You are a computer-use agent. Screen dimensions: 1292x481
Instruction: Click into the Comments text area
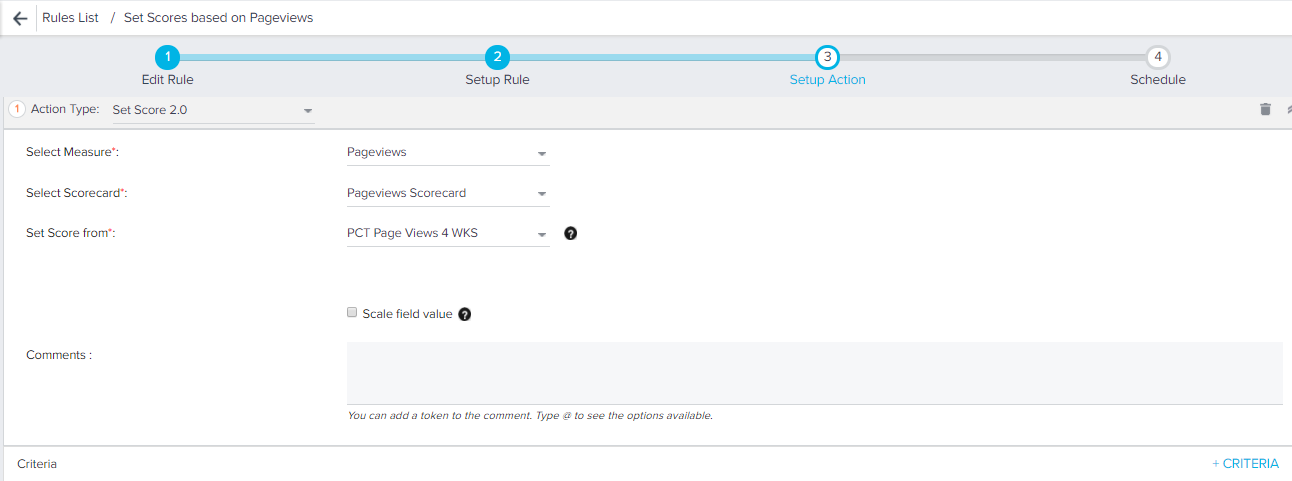(x=814, y=373)
